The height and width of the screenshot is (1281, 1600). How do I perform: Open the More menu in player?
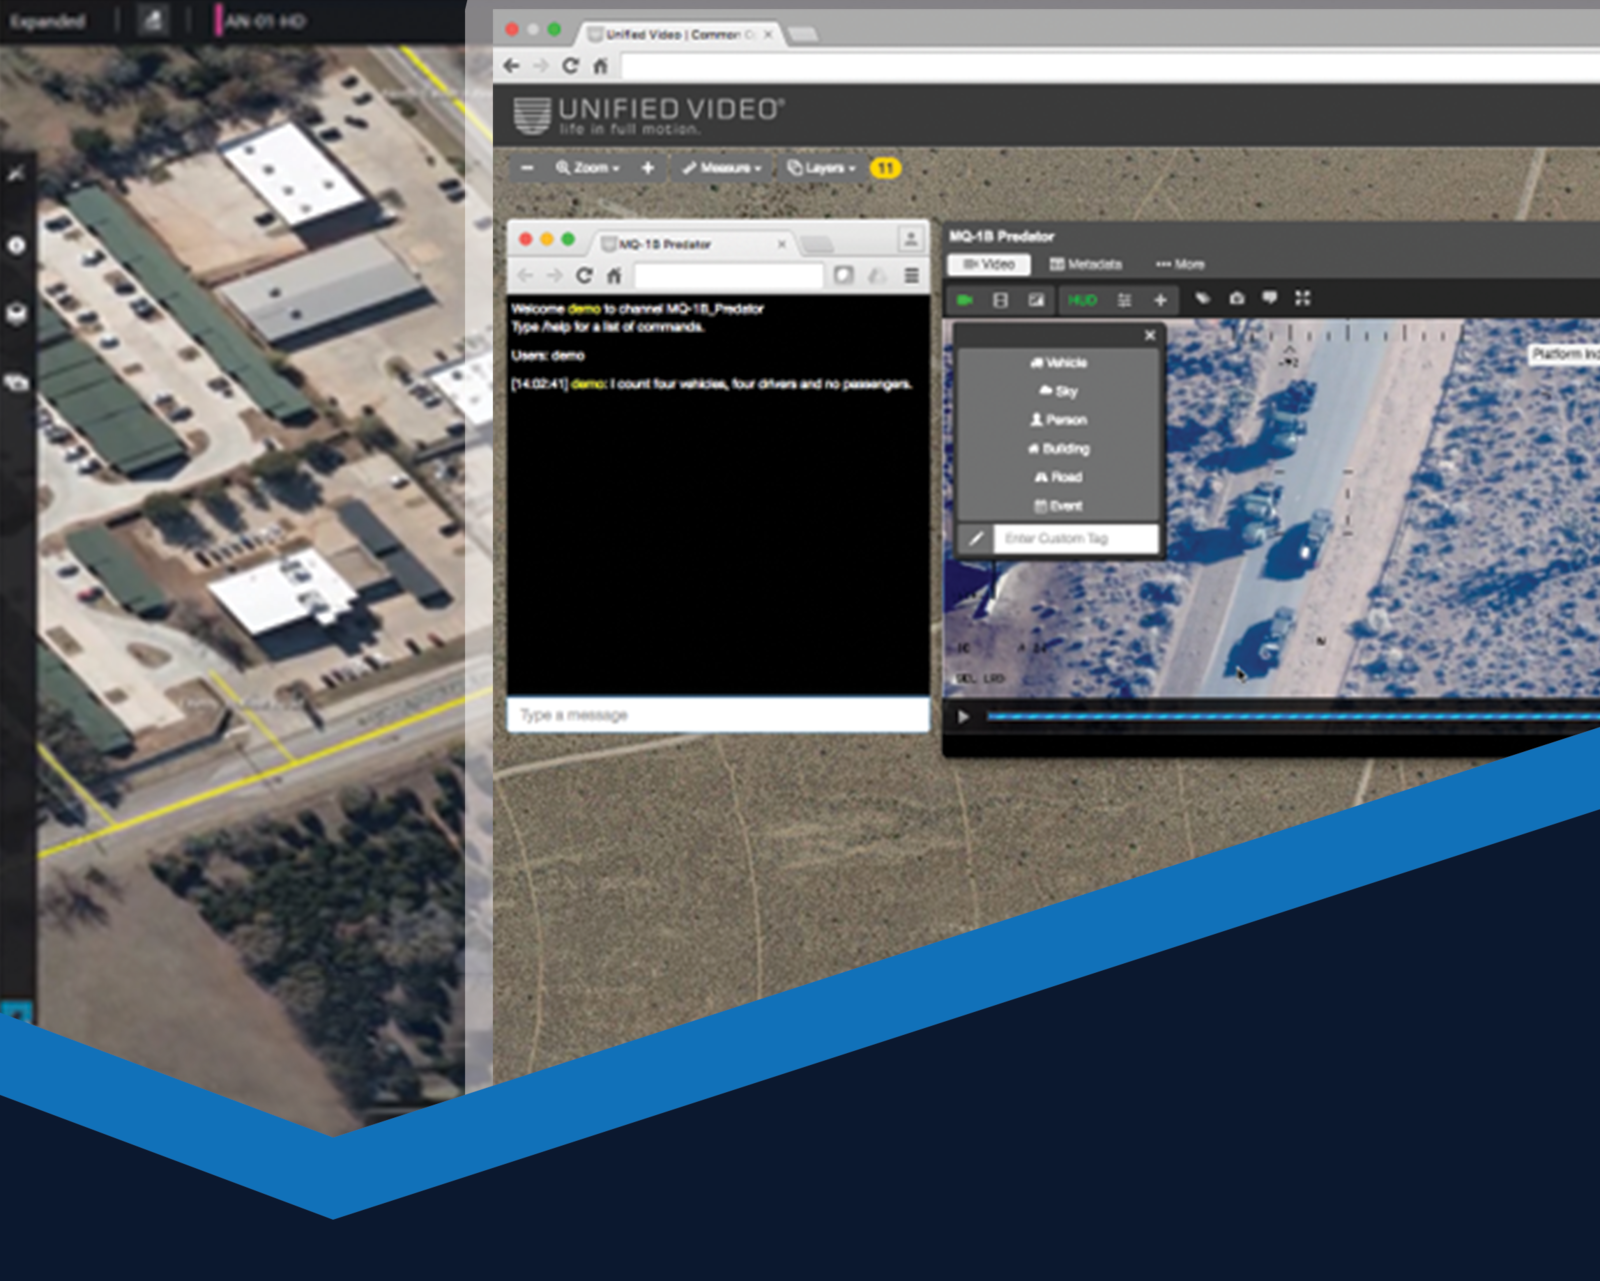[1180, 264]
